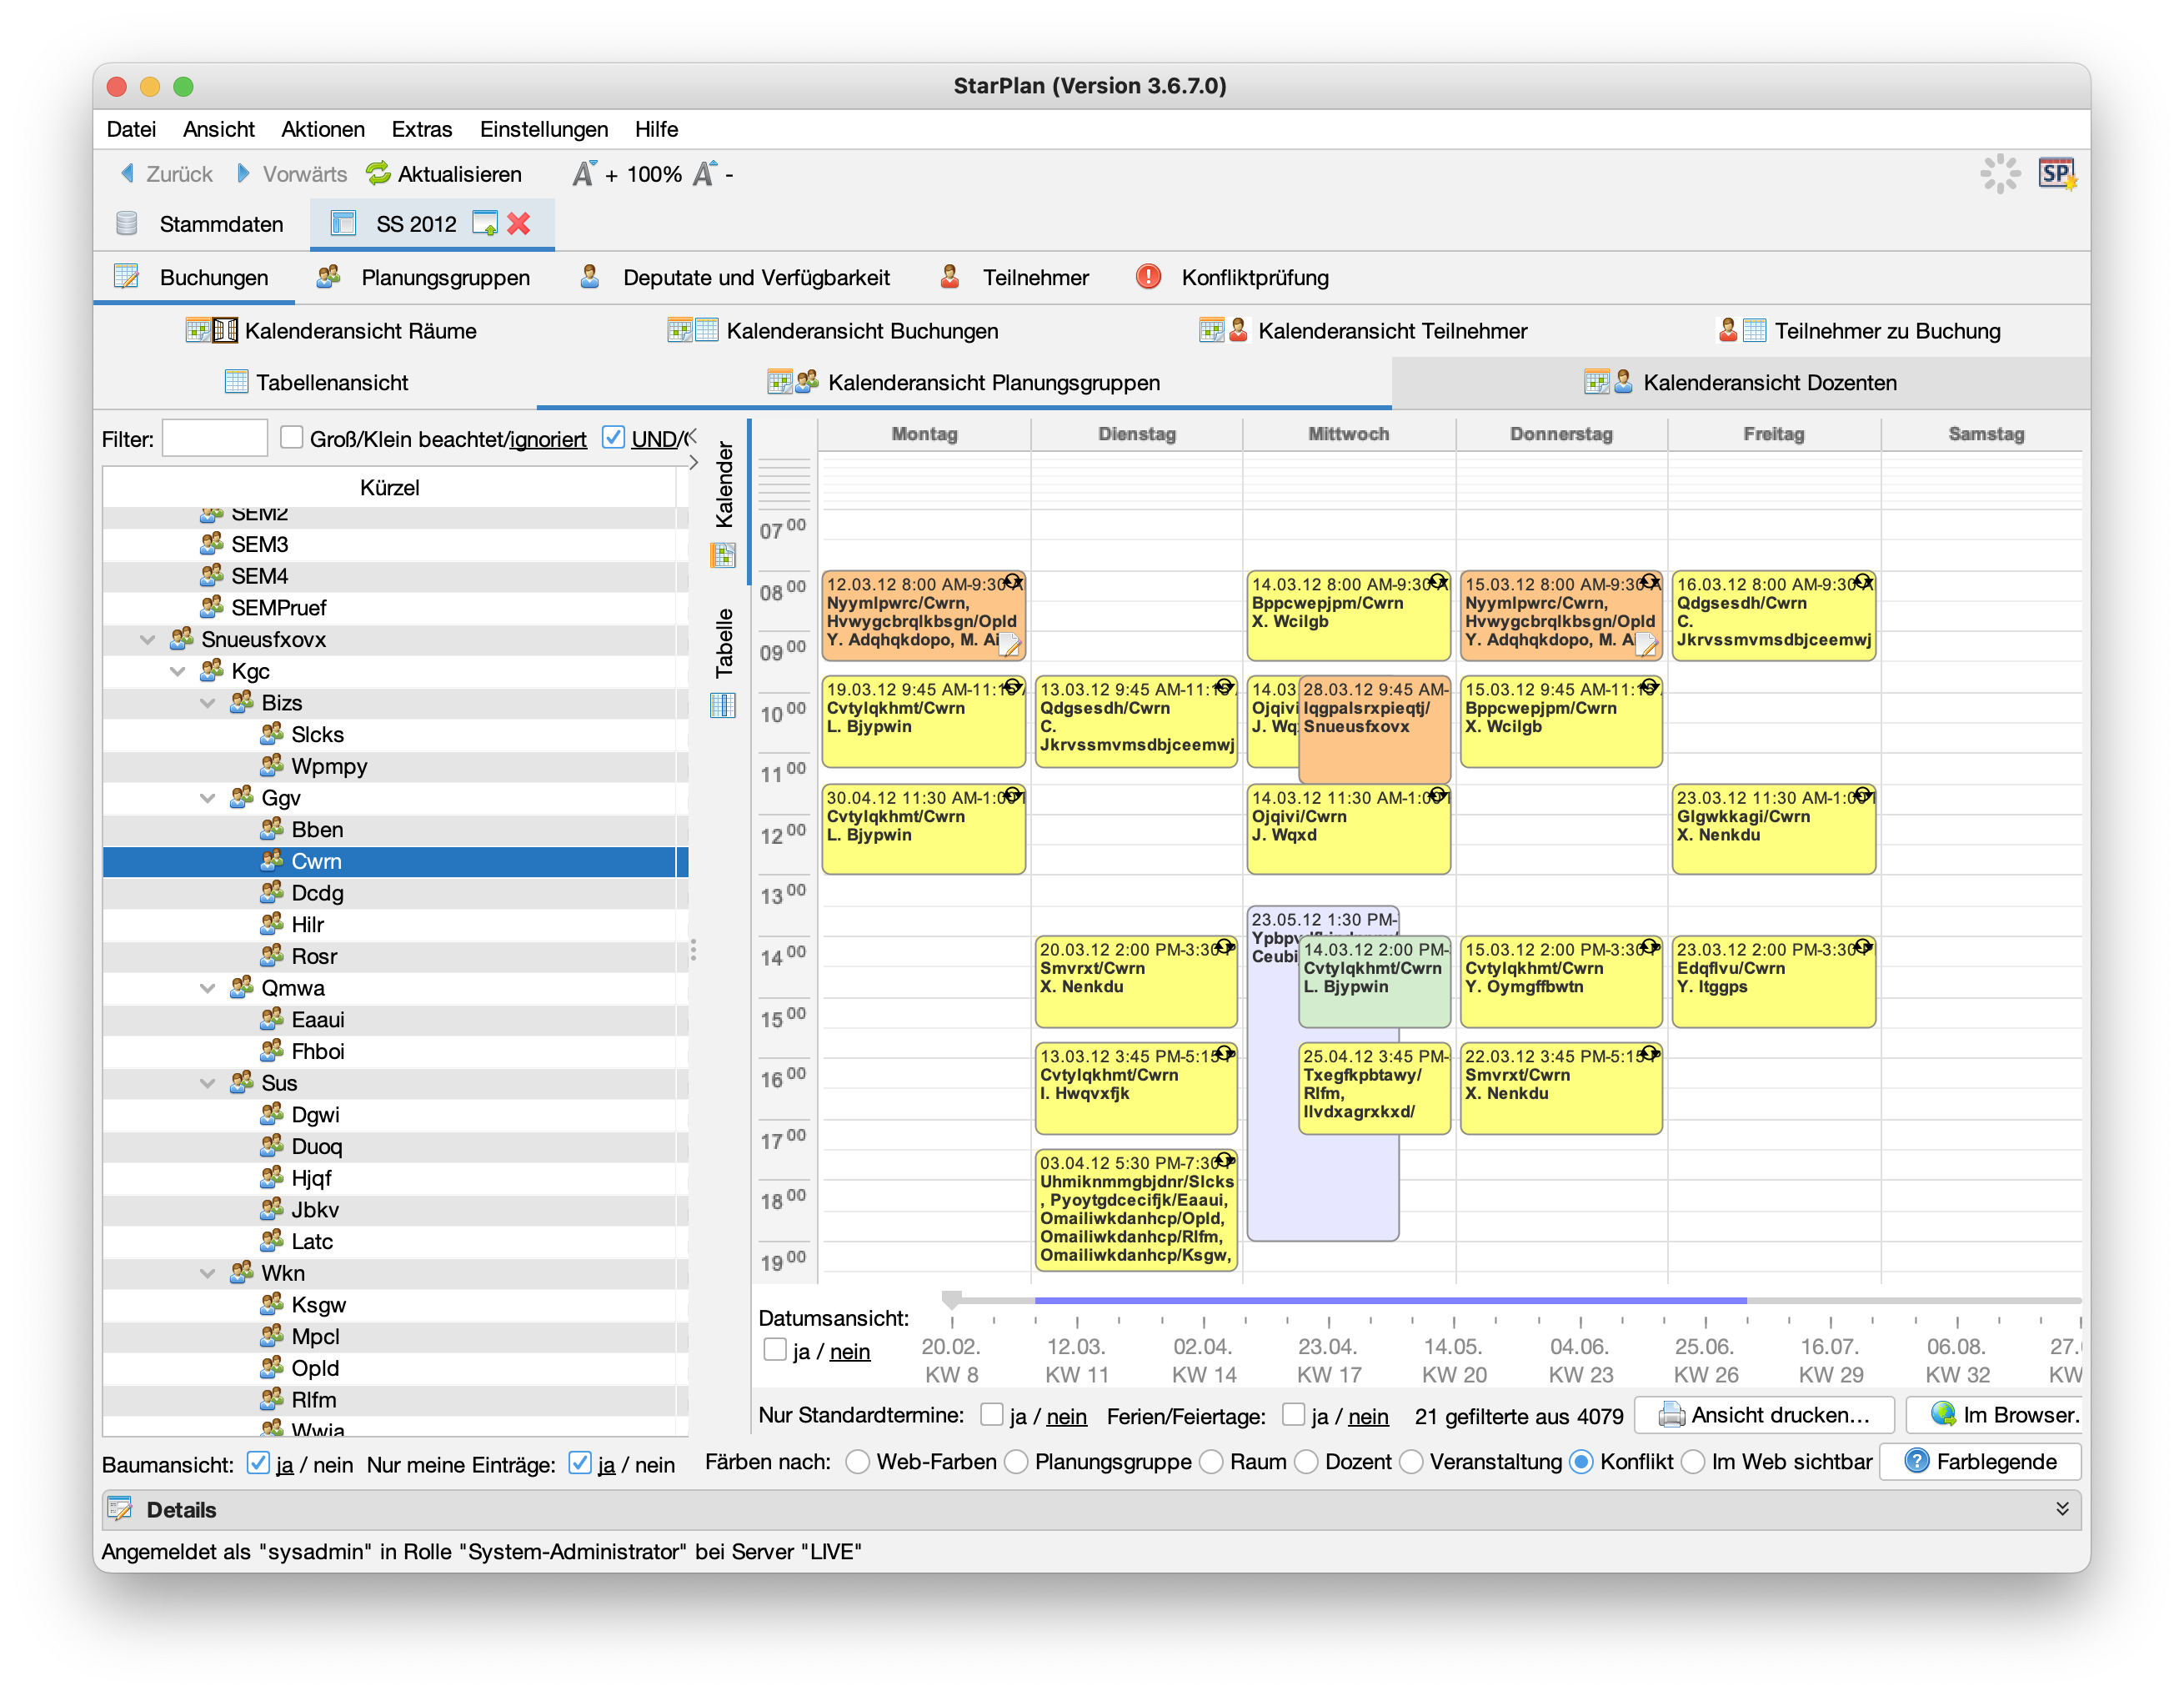Click the SP star icon at top right

coord(2057,174)
